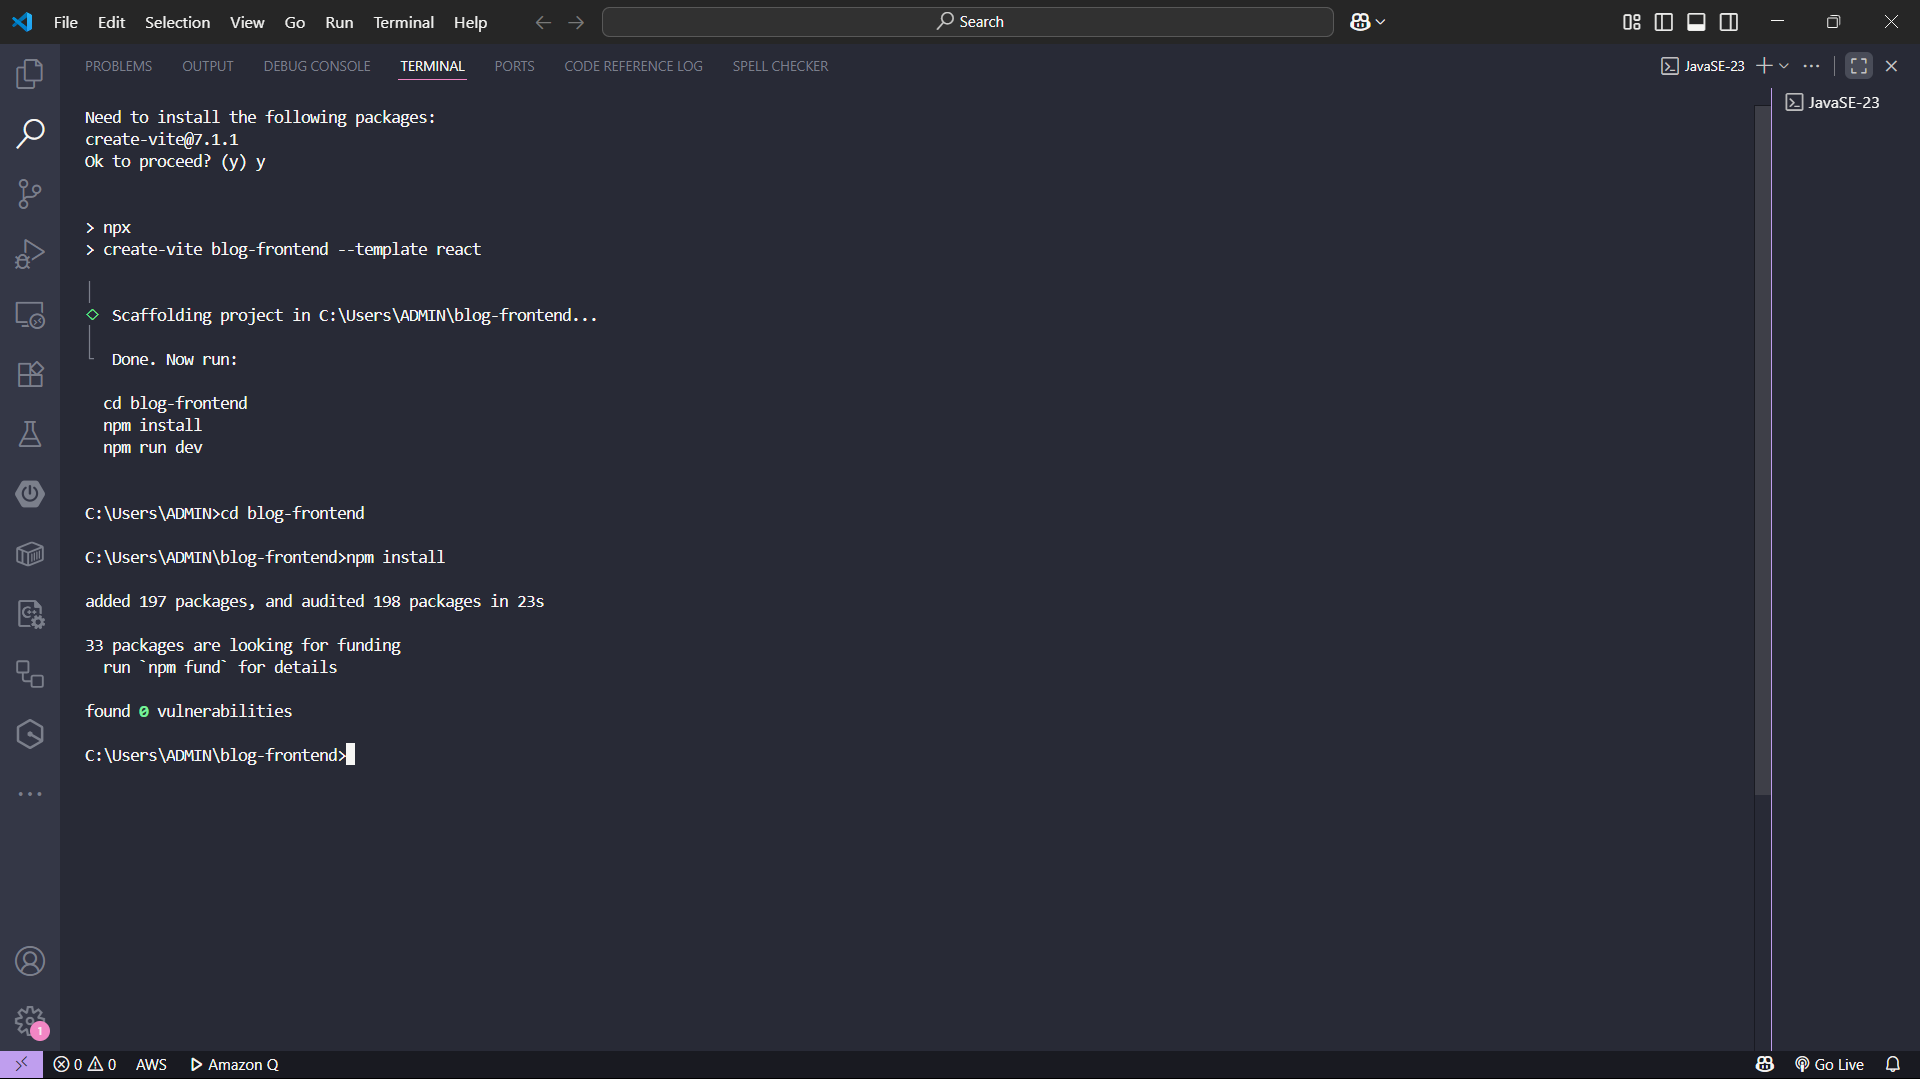Viewport: 1920px width, 1079px height.
Task: Open the Source Control view
Action: 30,194
